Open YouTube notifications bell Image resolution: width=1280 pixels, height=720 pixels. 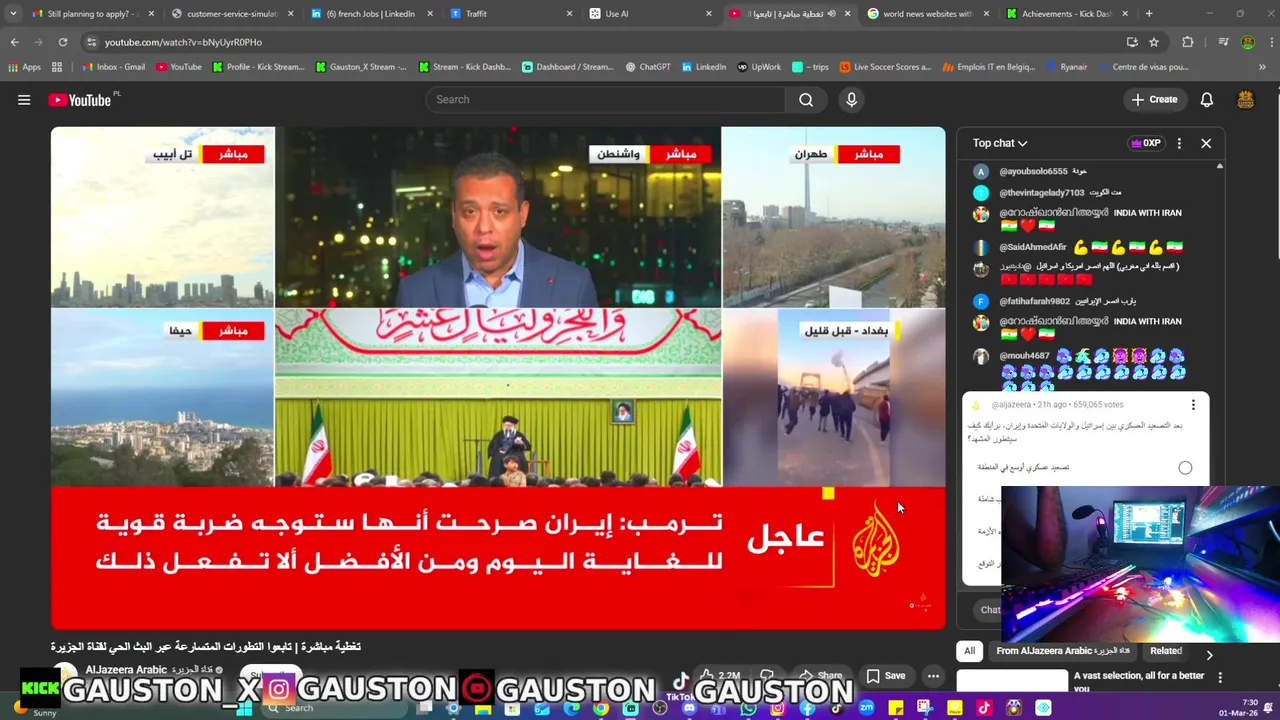[x=1207, y=100]
